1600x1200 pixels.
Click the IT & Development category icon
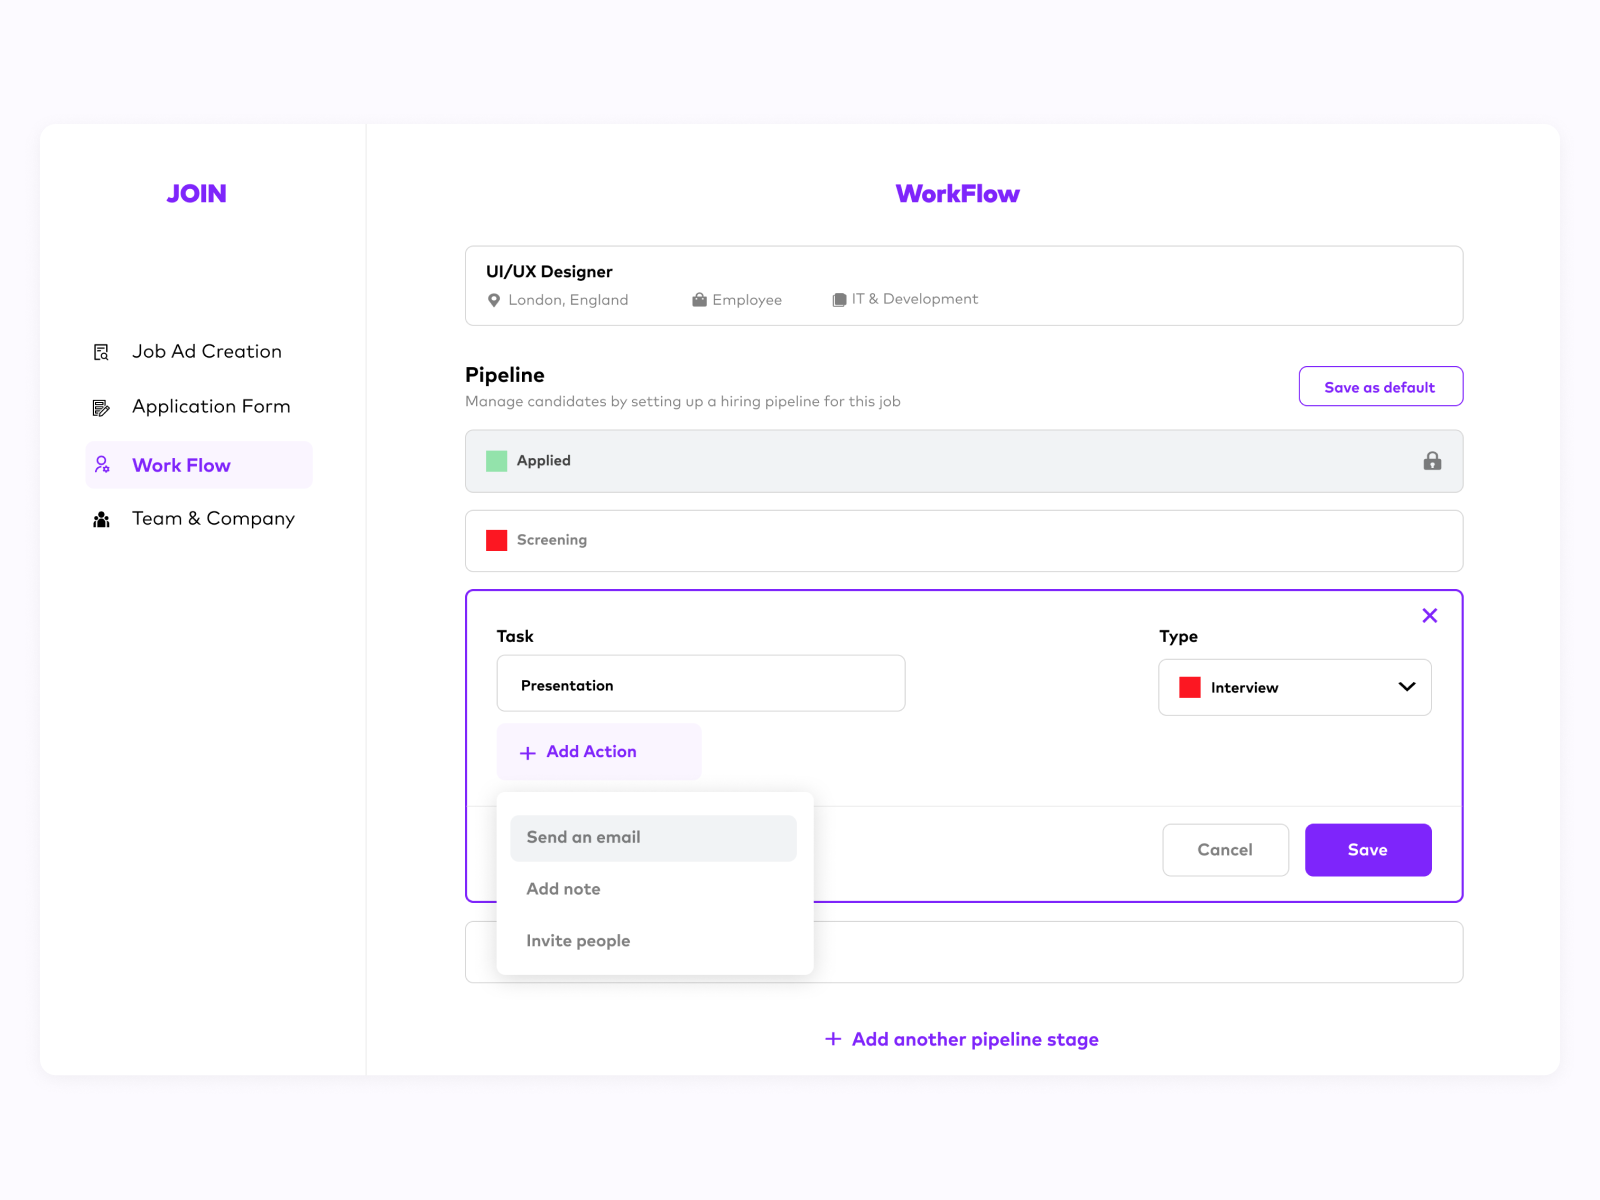839,299
